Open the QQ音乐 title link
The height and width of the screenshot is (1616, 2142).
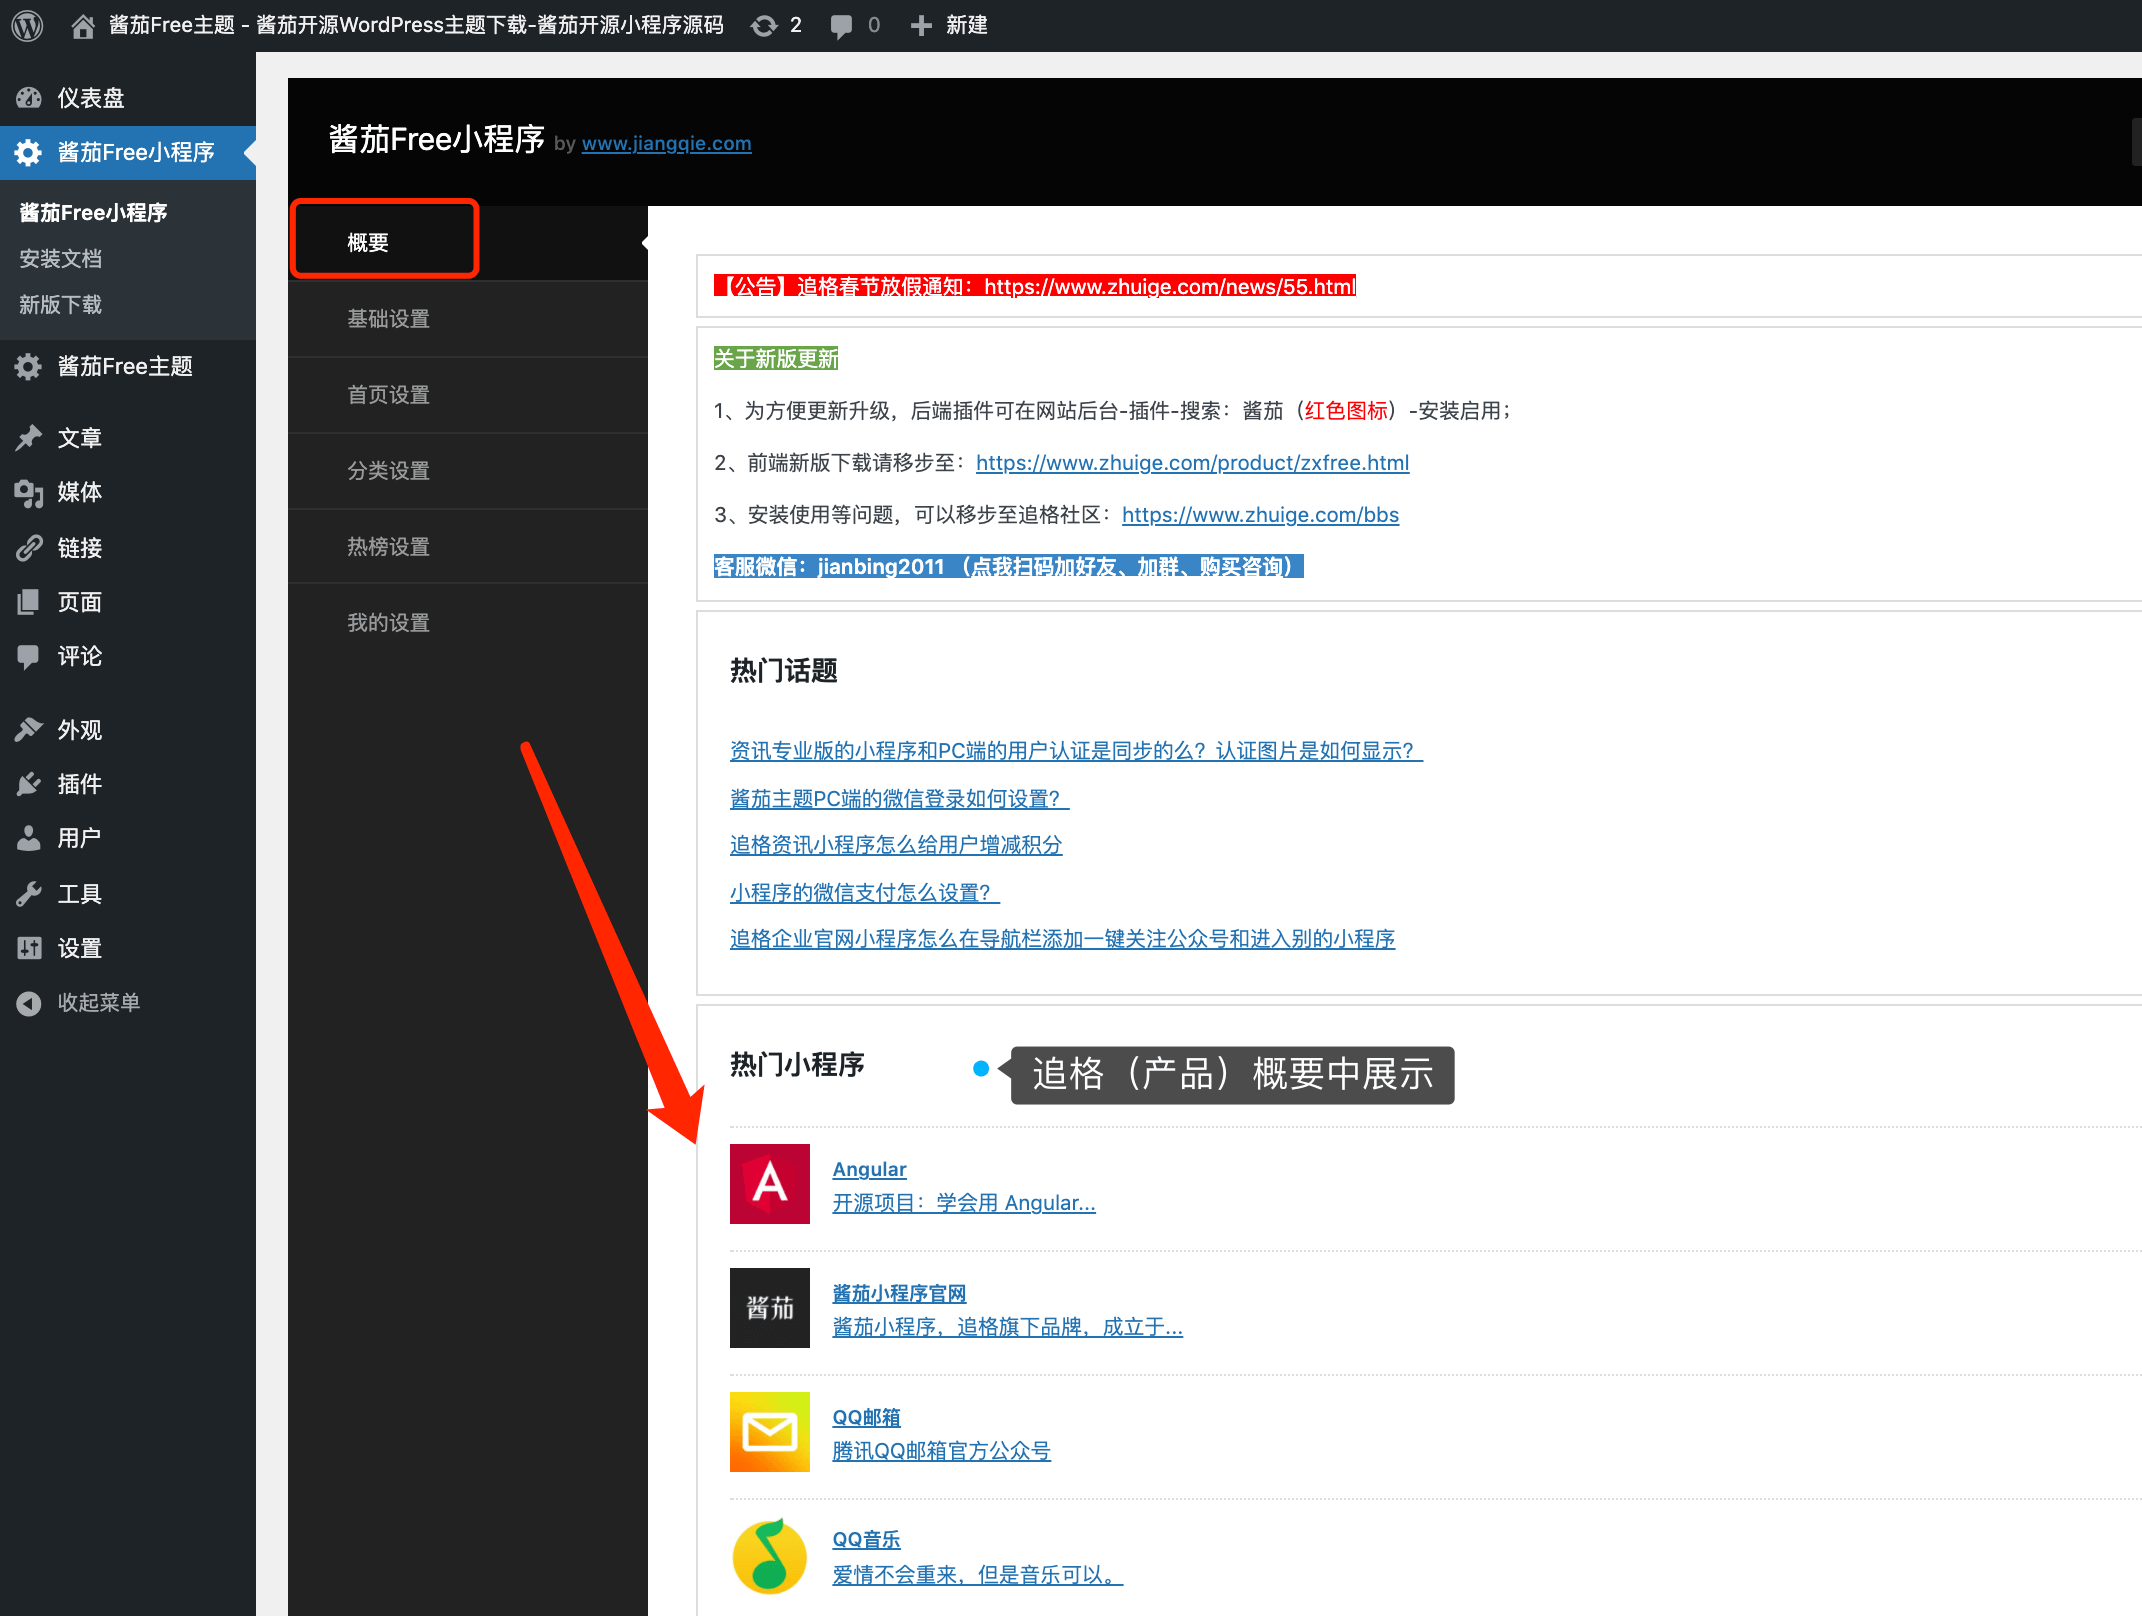pyautogui.click(x=867, y=1540)
